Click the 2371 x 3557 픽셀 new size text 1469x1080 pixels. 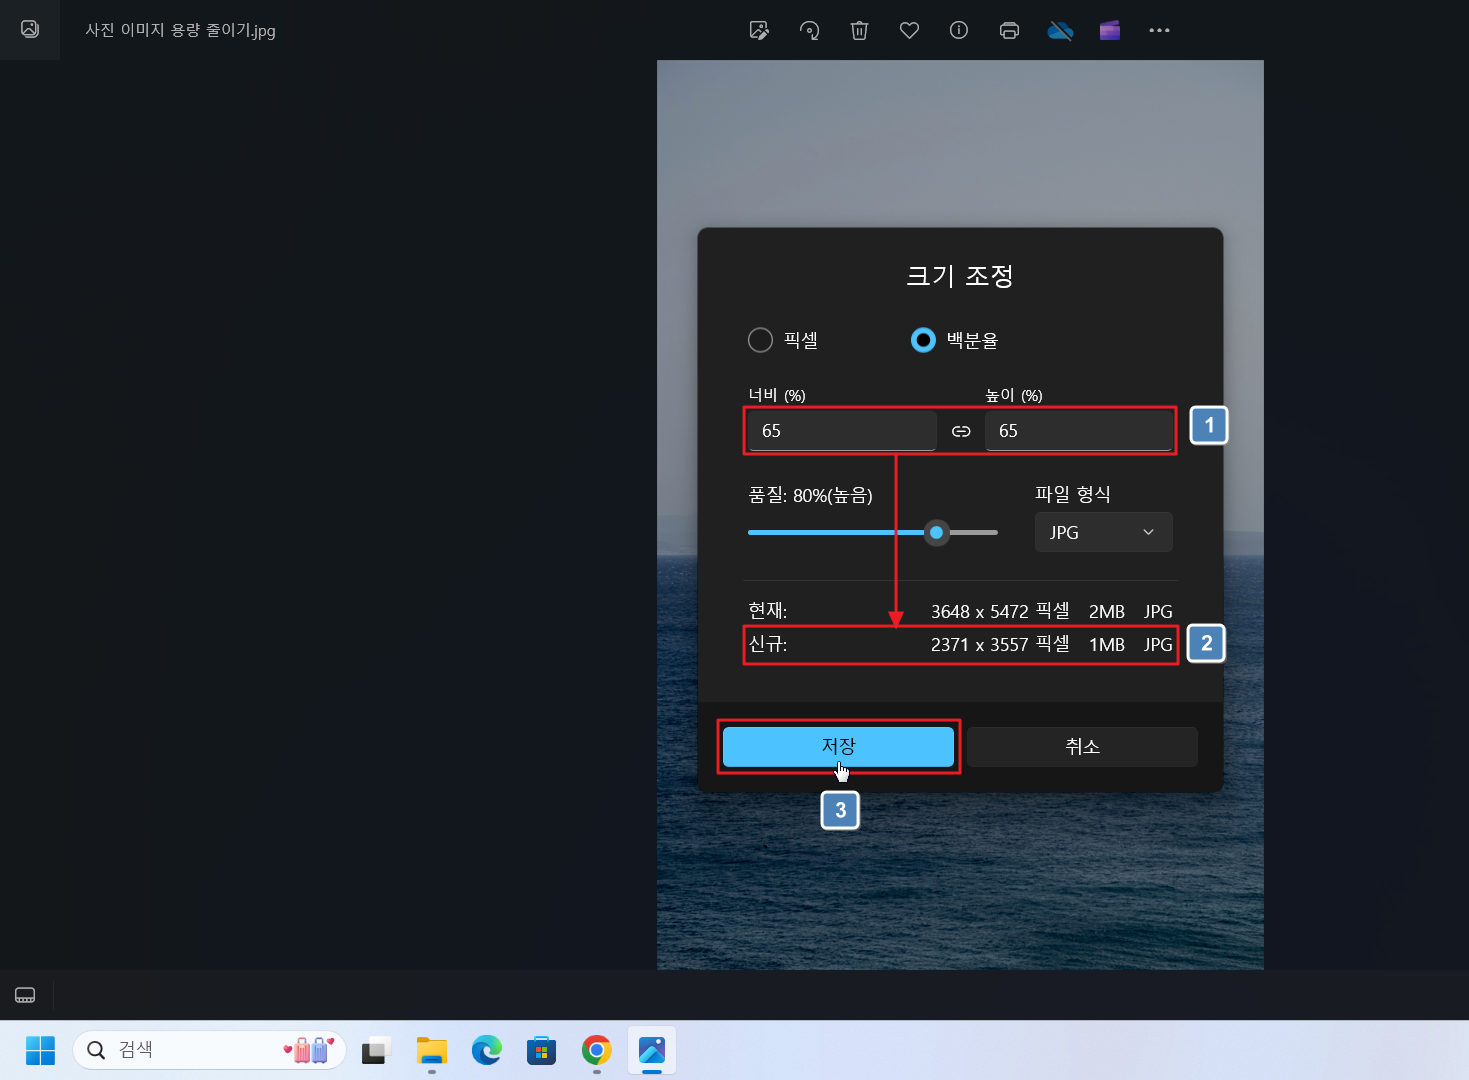(1000, 644)
